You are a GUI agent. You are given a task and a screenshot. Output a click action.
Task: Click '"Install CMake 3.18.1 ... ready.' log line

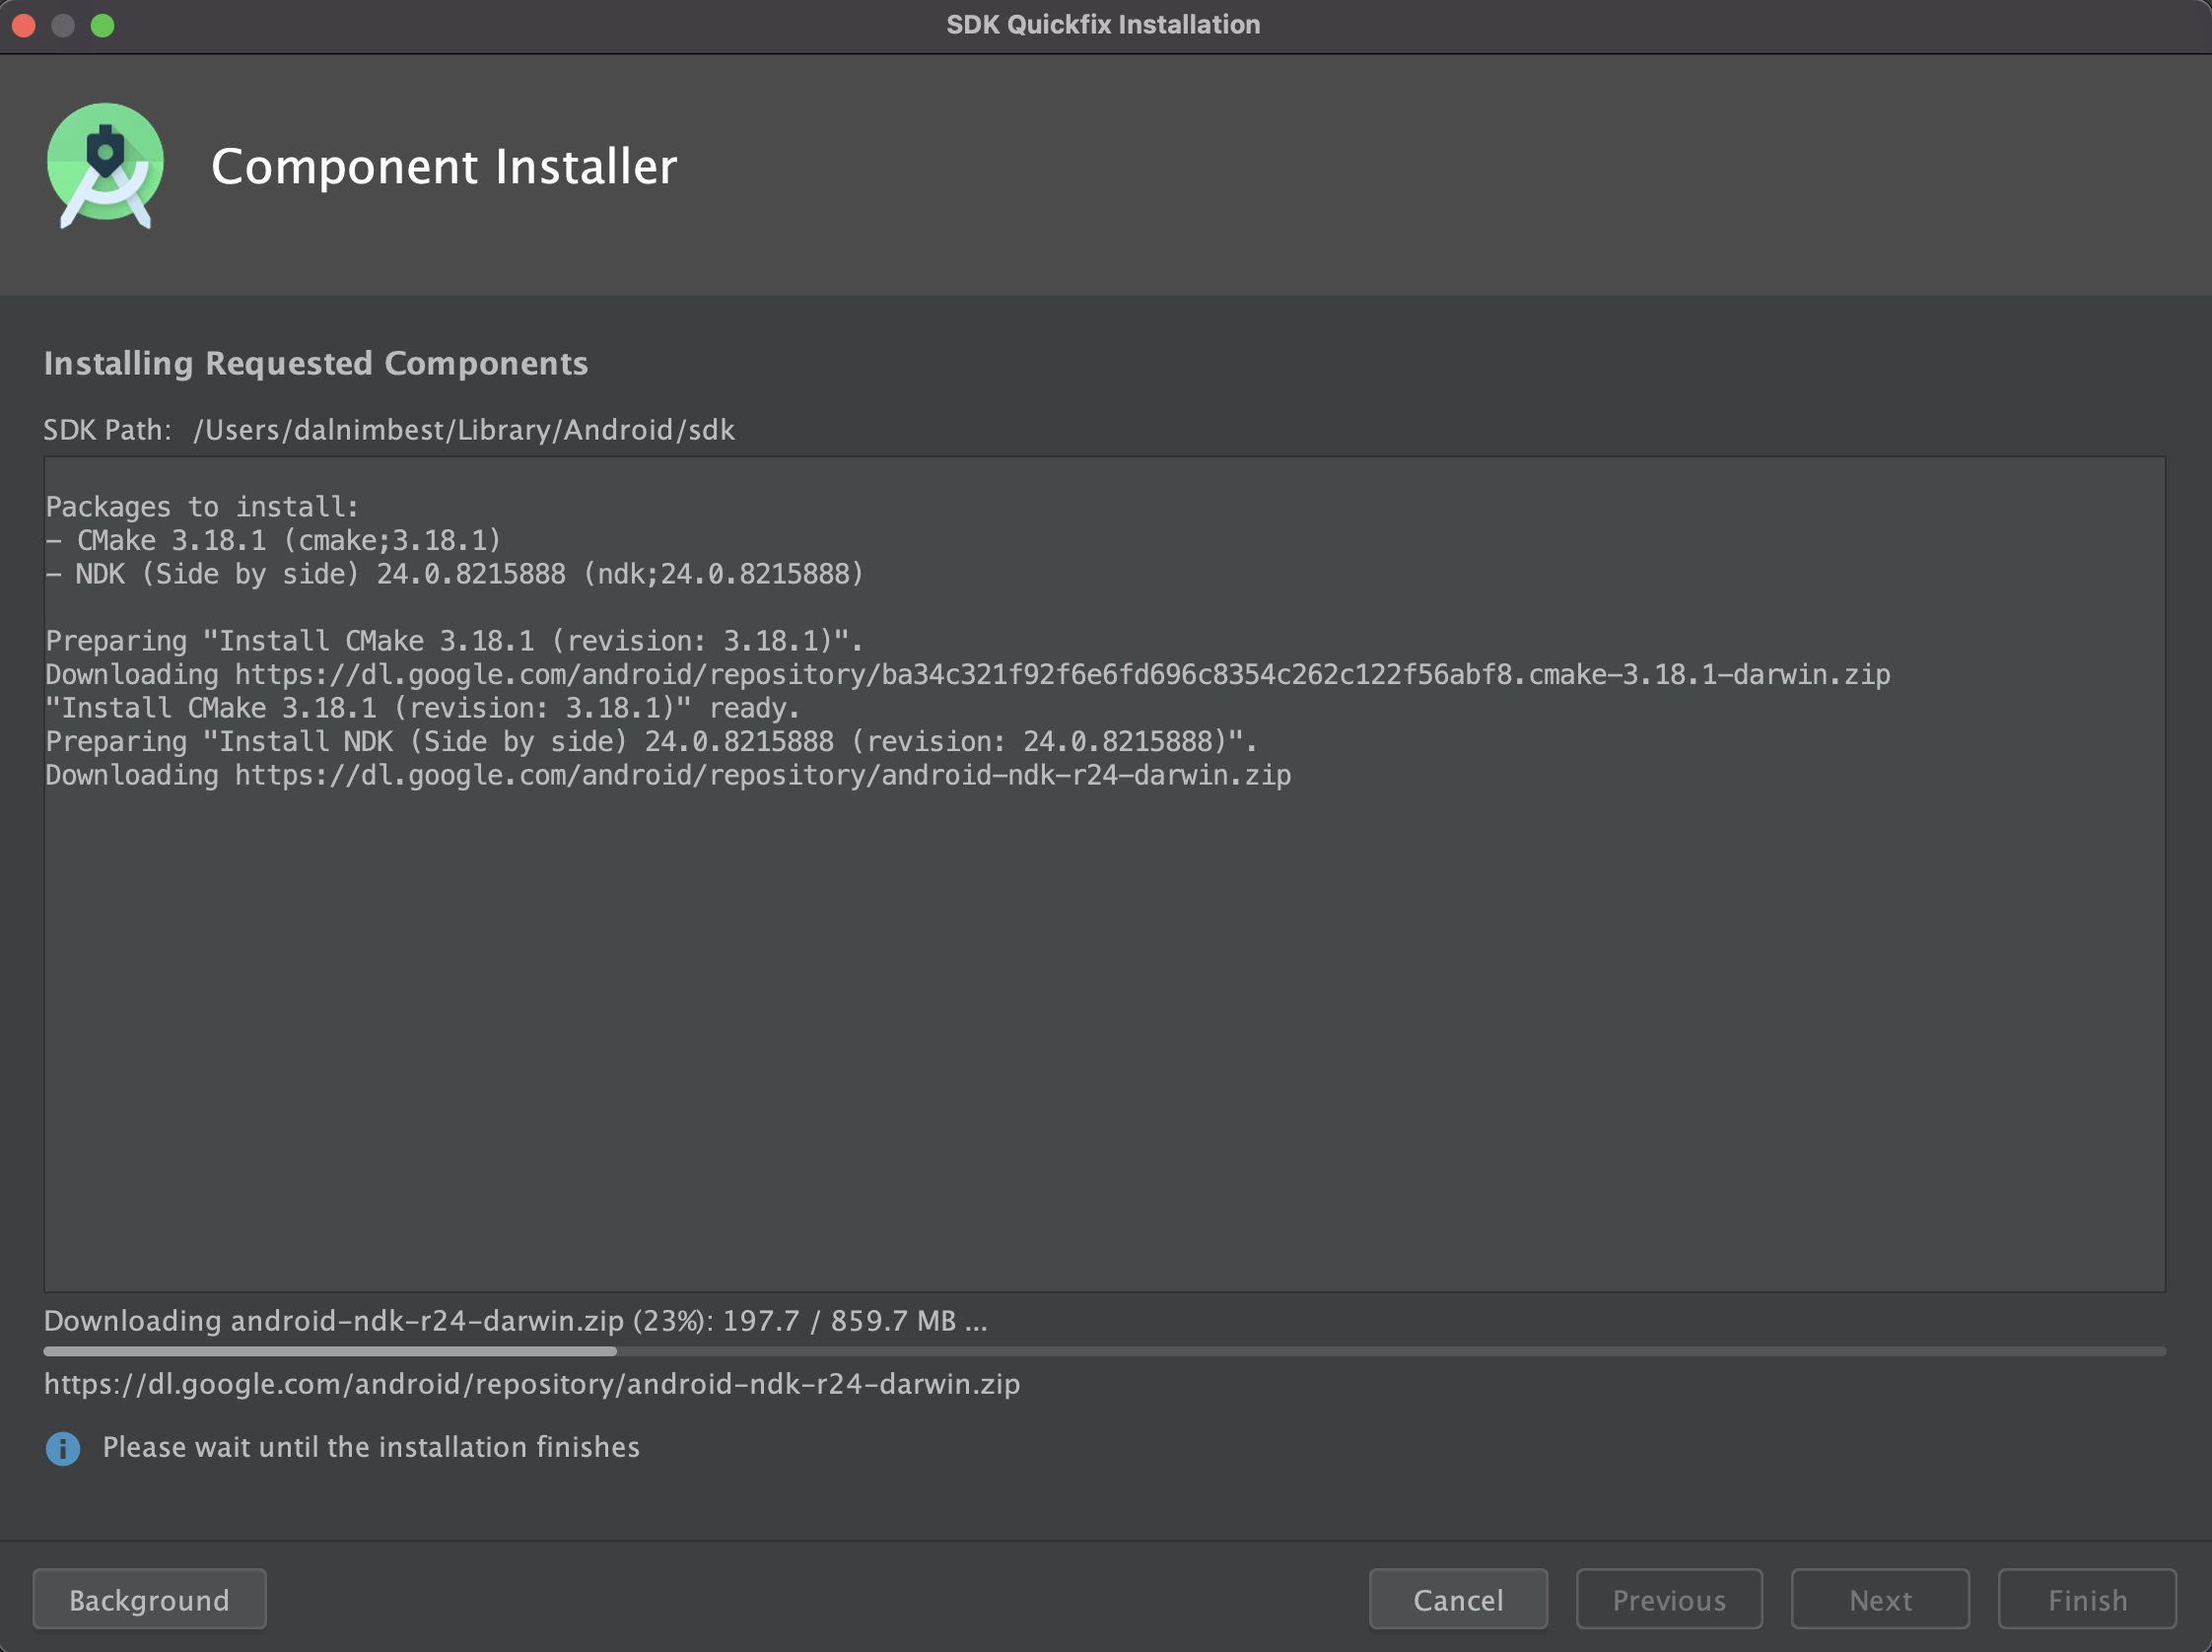click(423, 708)
